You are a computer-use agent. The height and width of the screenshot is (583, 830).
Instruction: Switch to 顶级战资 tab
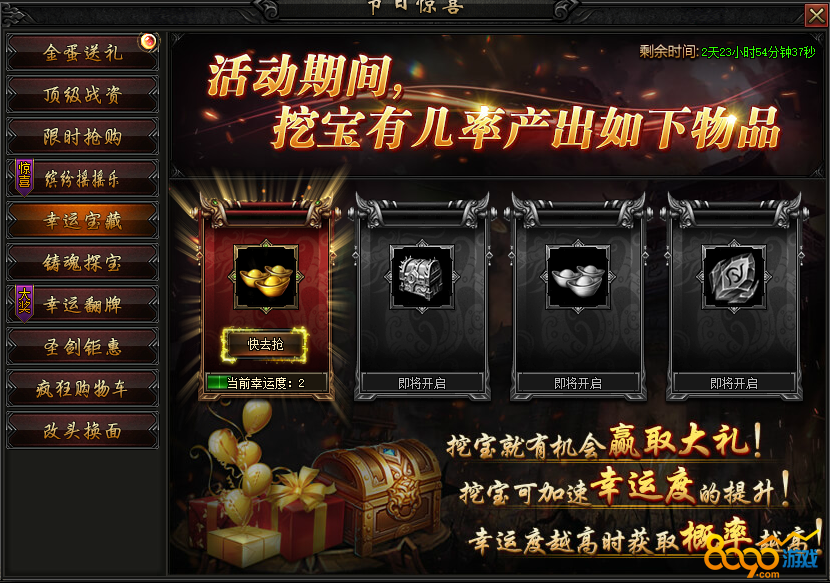pyautogui.click(x=83, y=95)
